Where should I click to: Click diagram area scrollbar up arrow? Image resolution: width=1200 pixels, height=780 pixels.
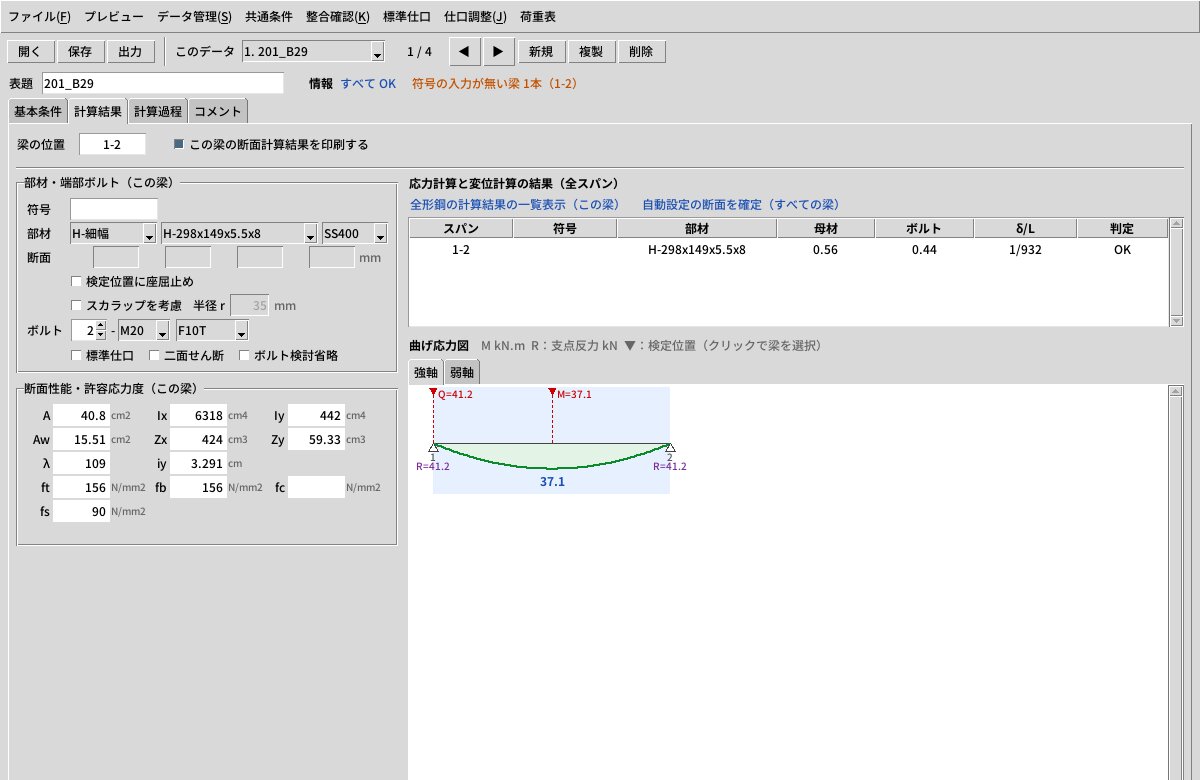[1176, 391]
